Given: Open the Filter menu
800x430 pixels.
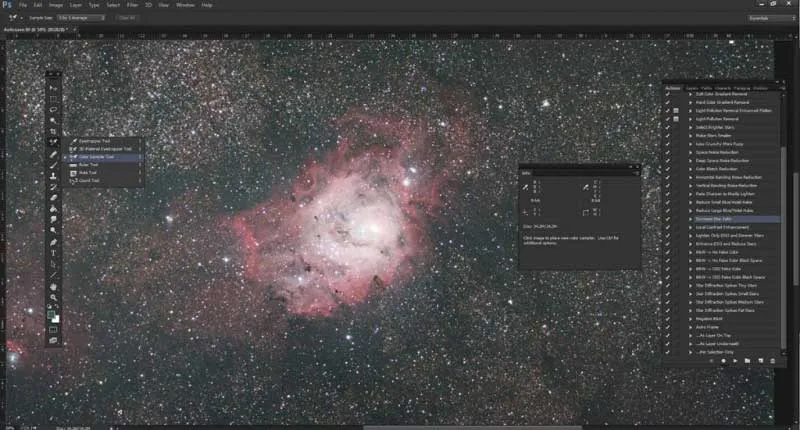Looking at the screenshot, I should point(132,5).
